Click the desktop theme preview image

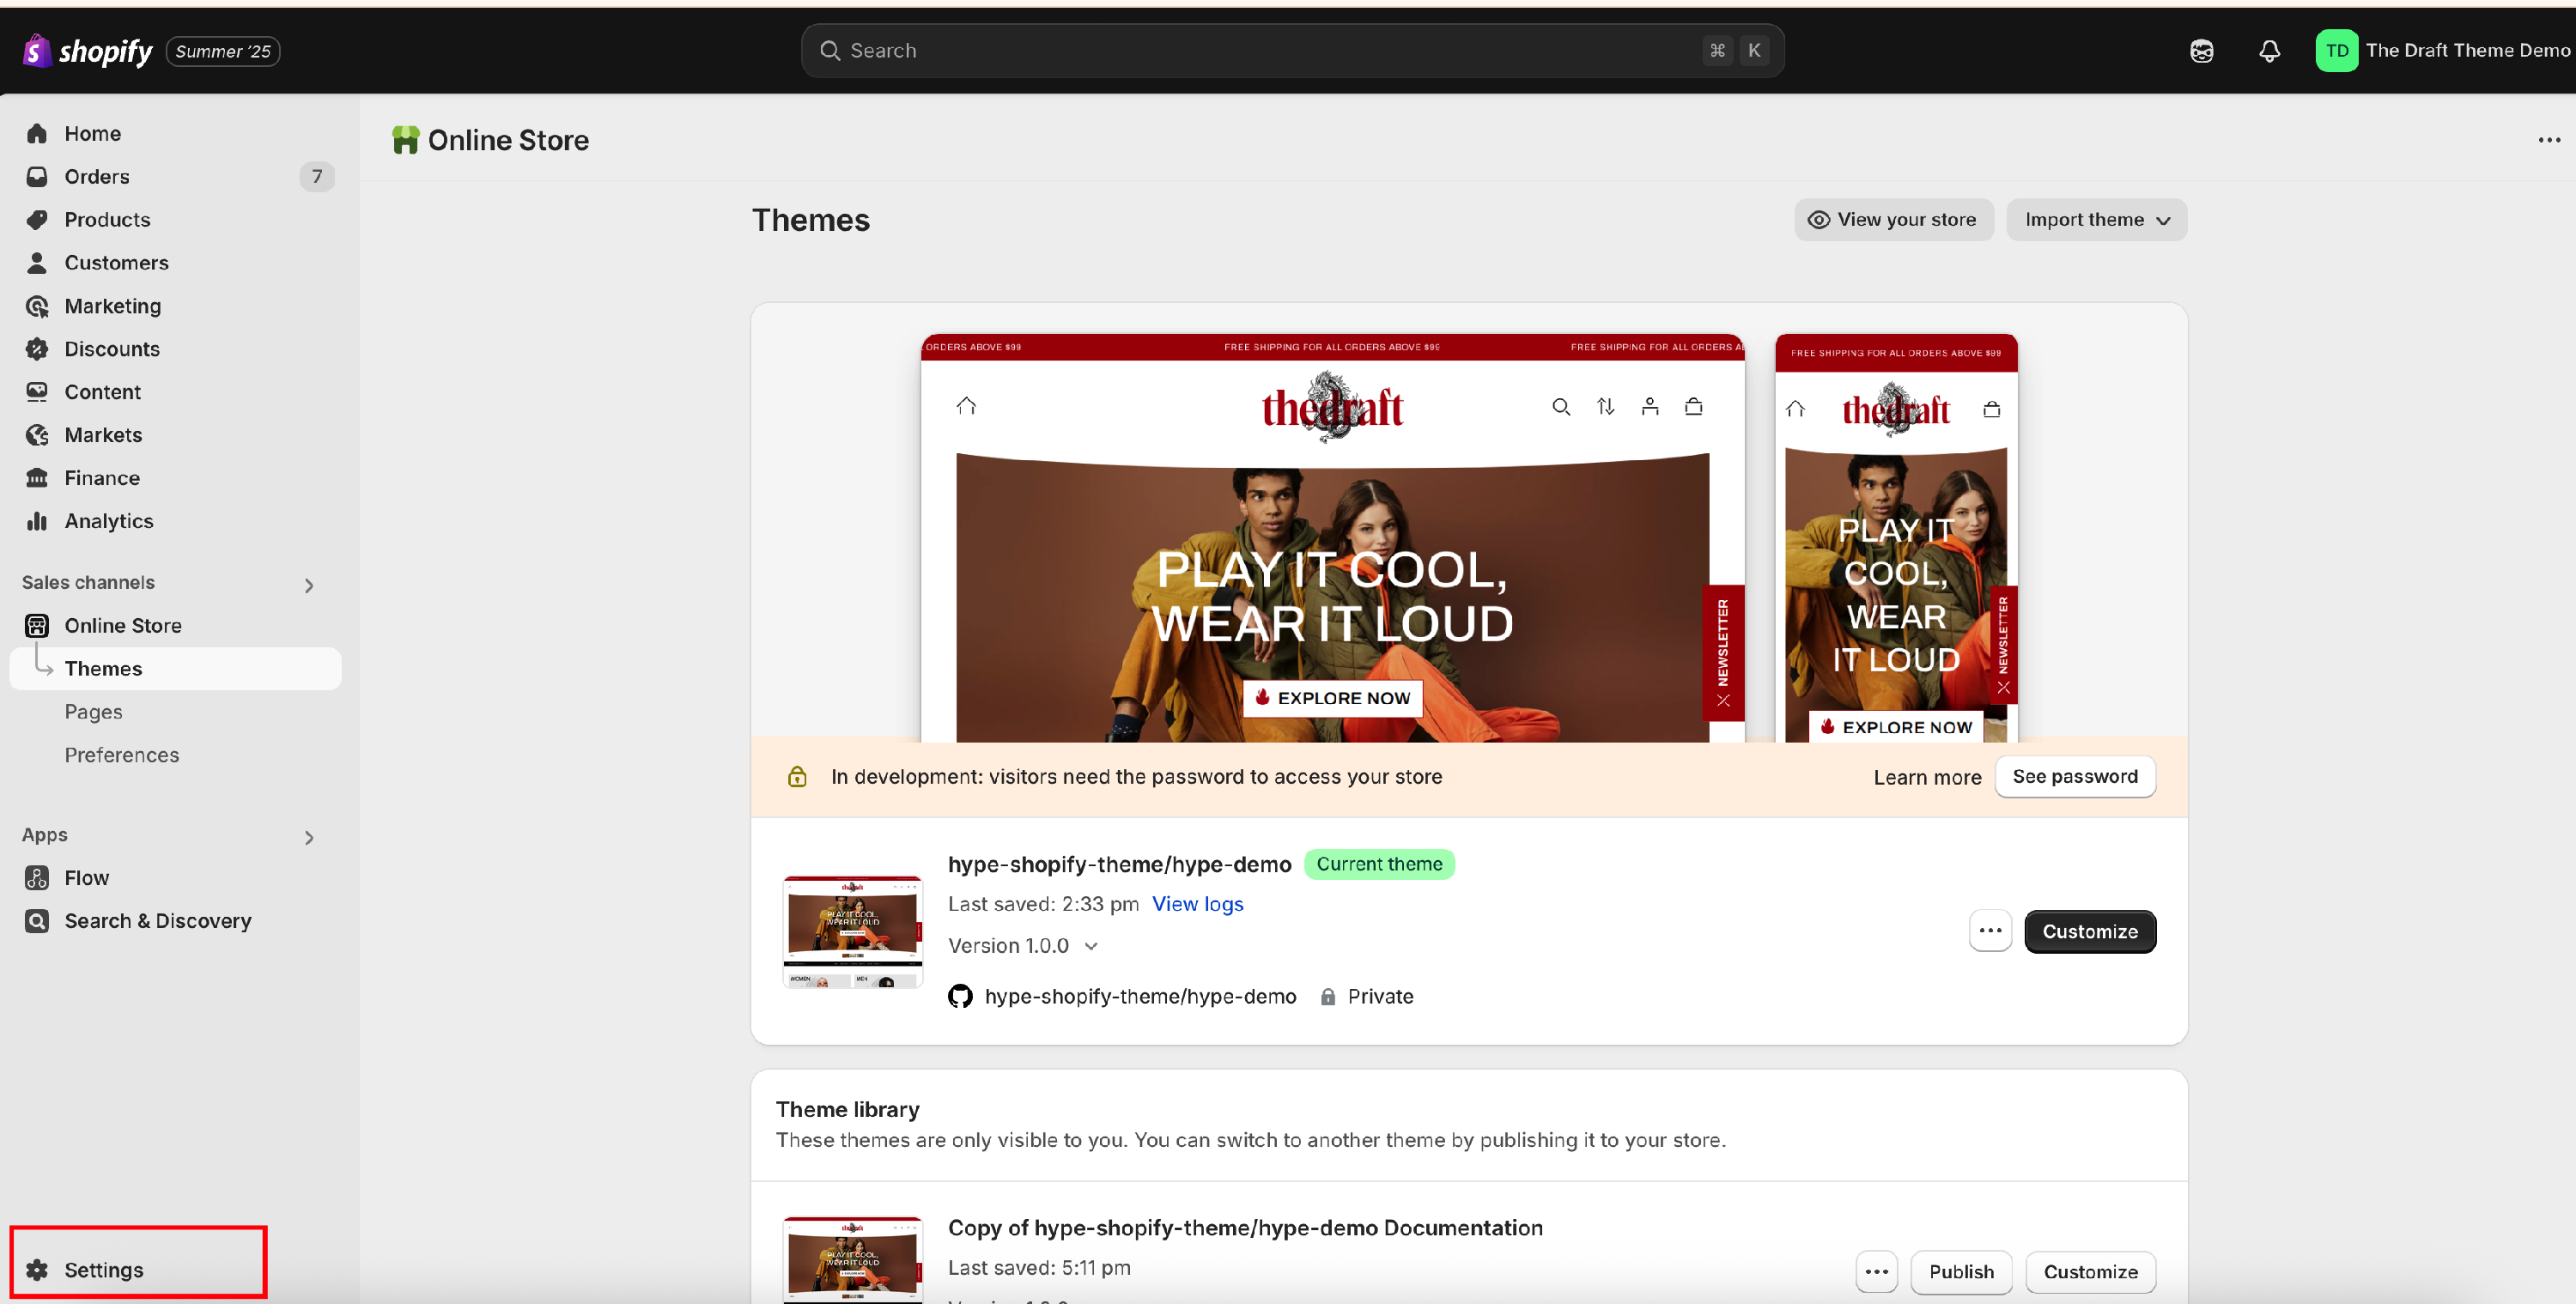(x=1332, y=538)
